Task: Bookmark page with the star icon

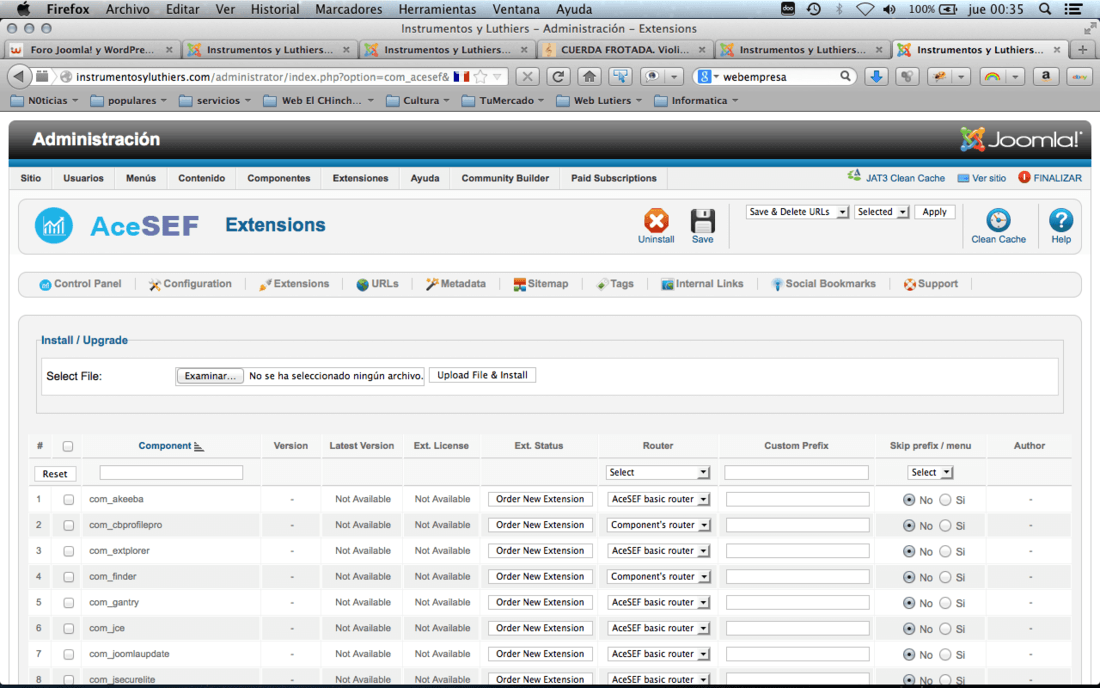Action: [481, 76]
